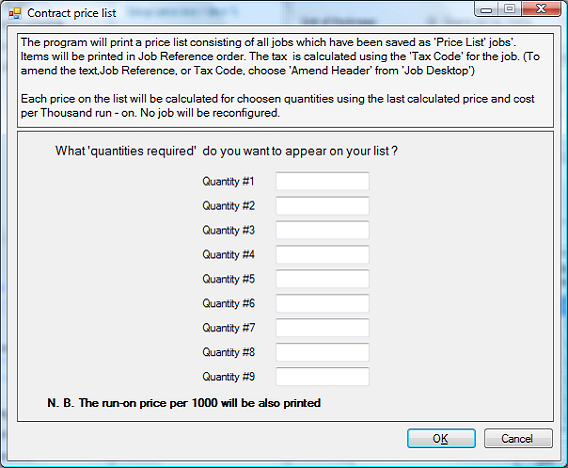Place cursor in Quantity #5 field
Screen dimensions: 568x468
[x=322, y=279]
